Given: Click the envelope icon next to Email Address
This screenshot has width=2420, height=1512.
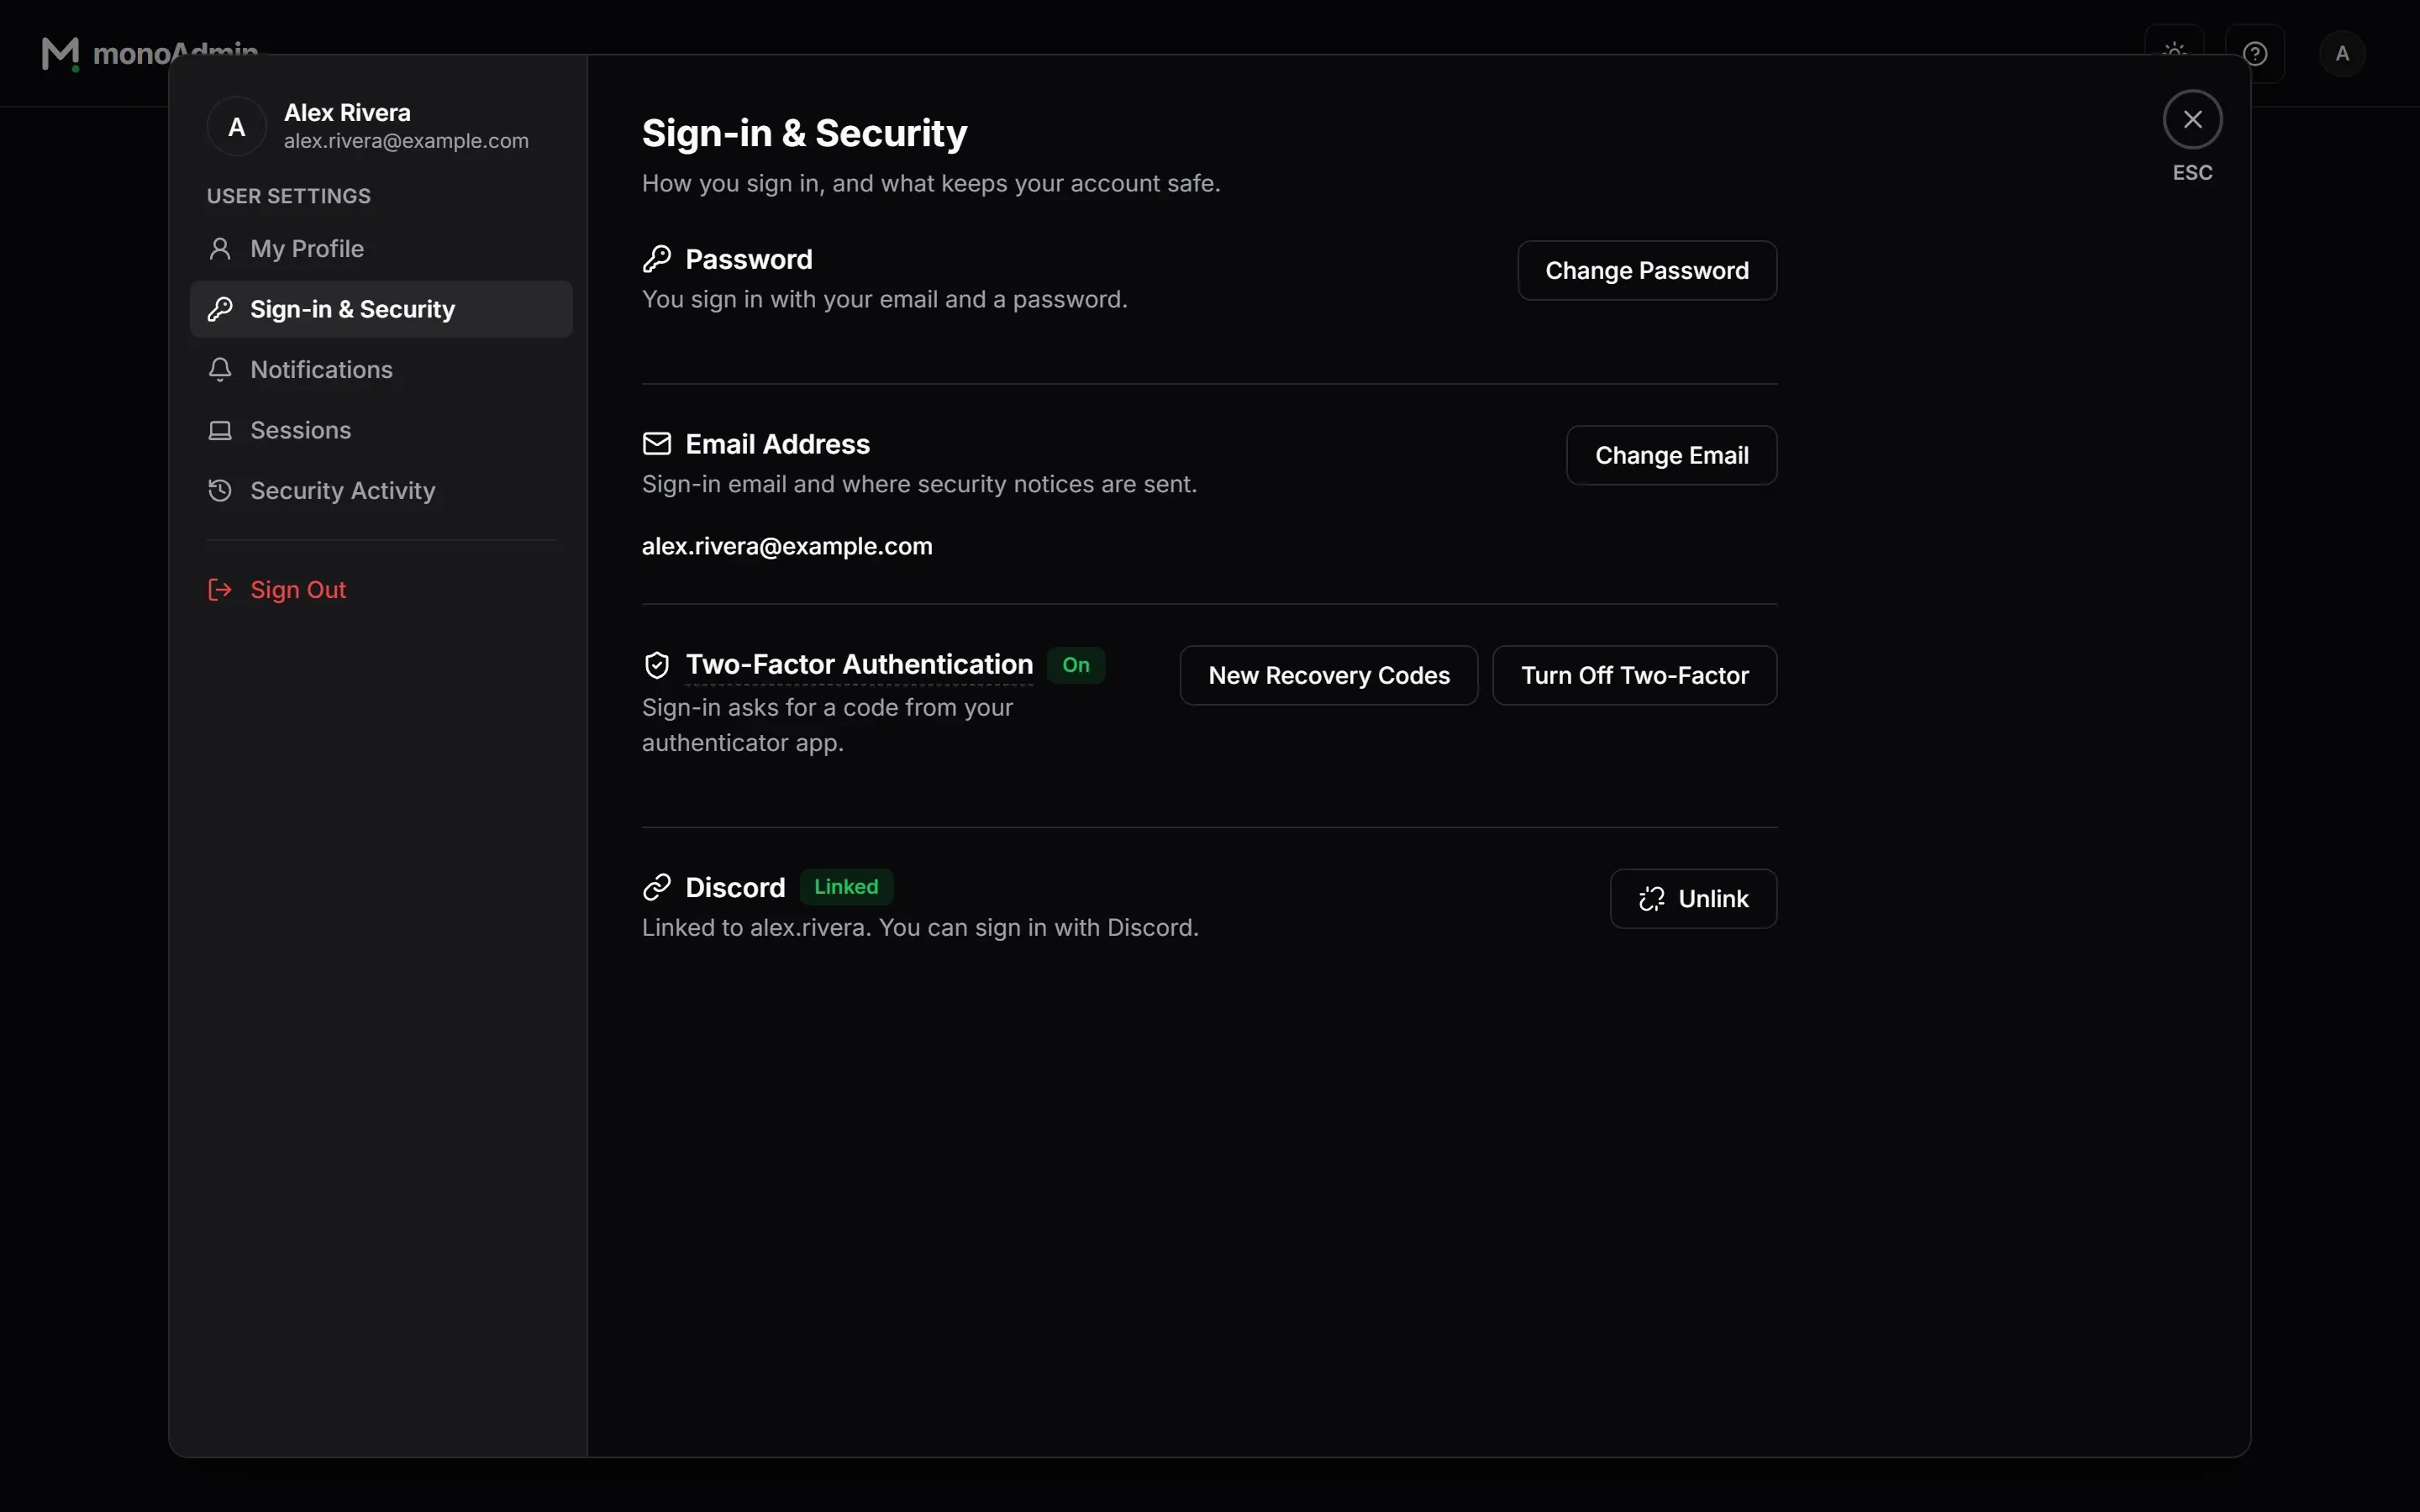Looking at the screenshot, I should [657, 443].
